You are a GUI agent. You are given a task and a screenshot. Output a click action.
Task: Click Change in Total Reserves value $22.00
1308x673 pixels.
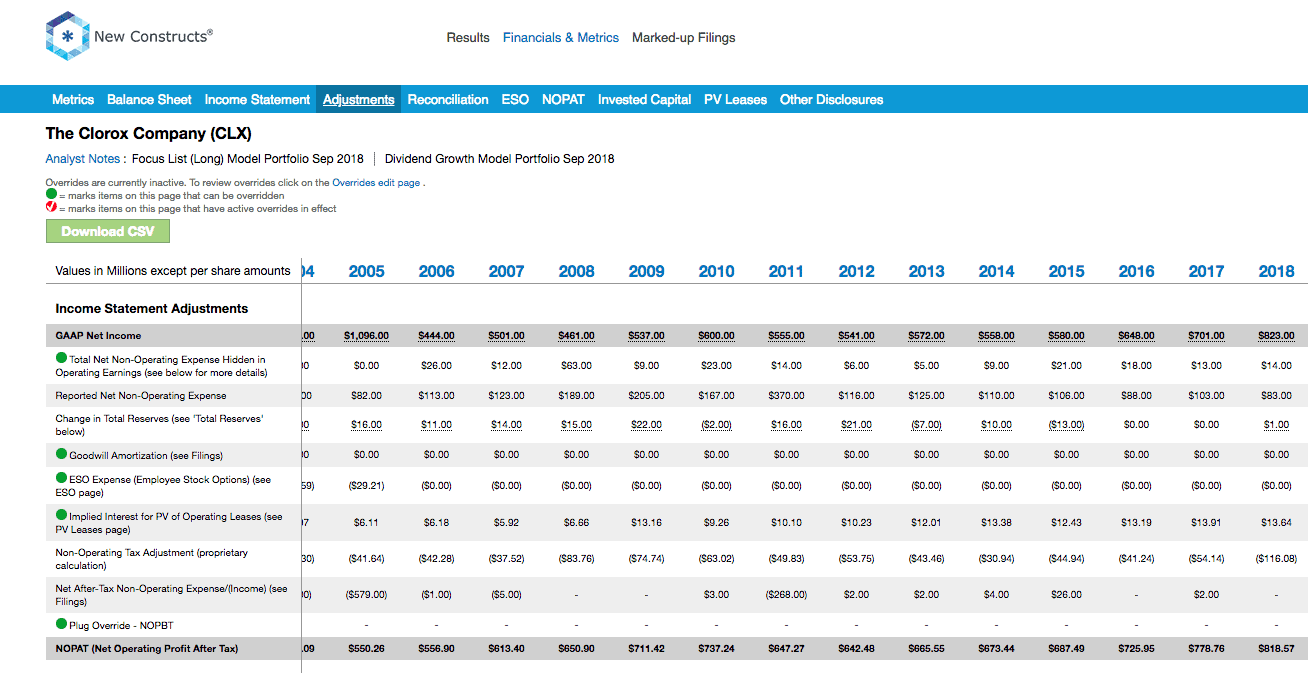click(x=646, y=425)
